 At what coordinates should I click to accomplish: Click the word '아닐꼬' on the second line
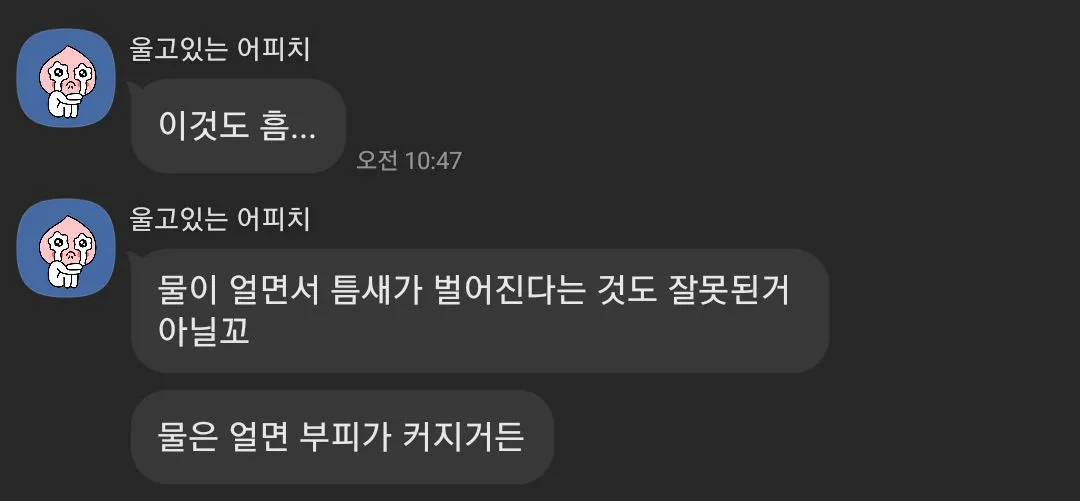[x=204, y=332]
